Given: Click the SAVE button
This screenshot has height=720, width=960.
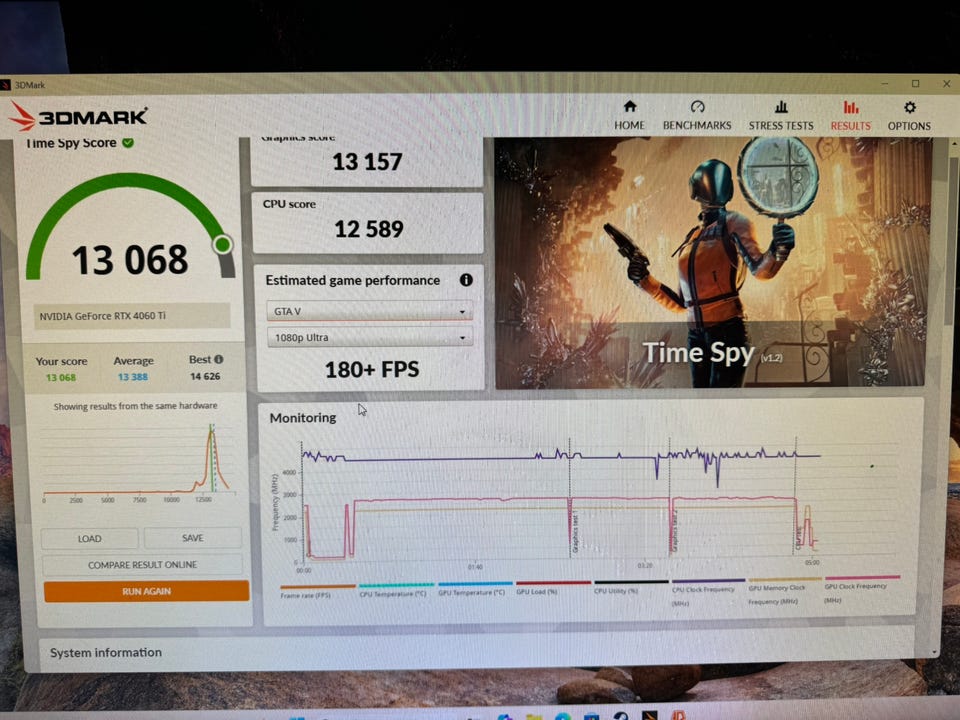Looking at the screenshot, I should point(193,538).
